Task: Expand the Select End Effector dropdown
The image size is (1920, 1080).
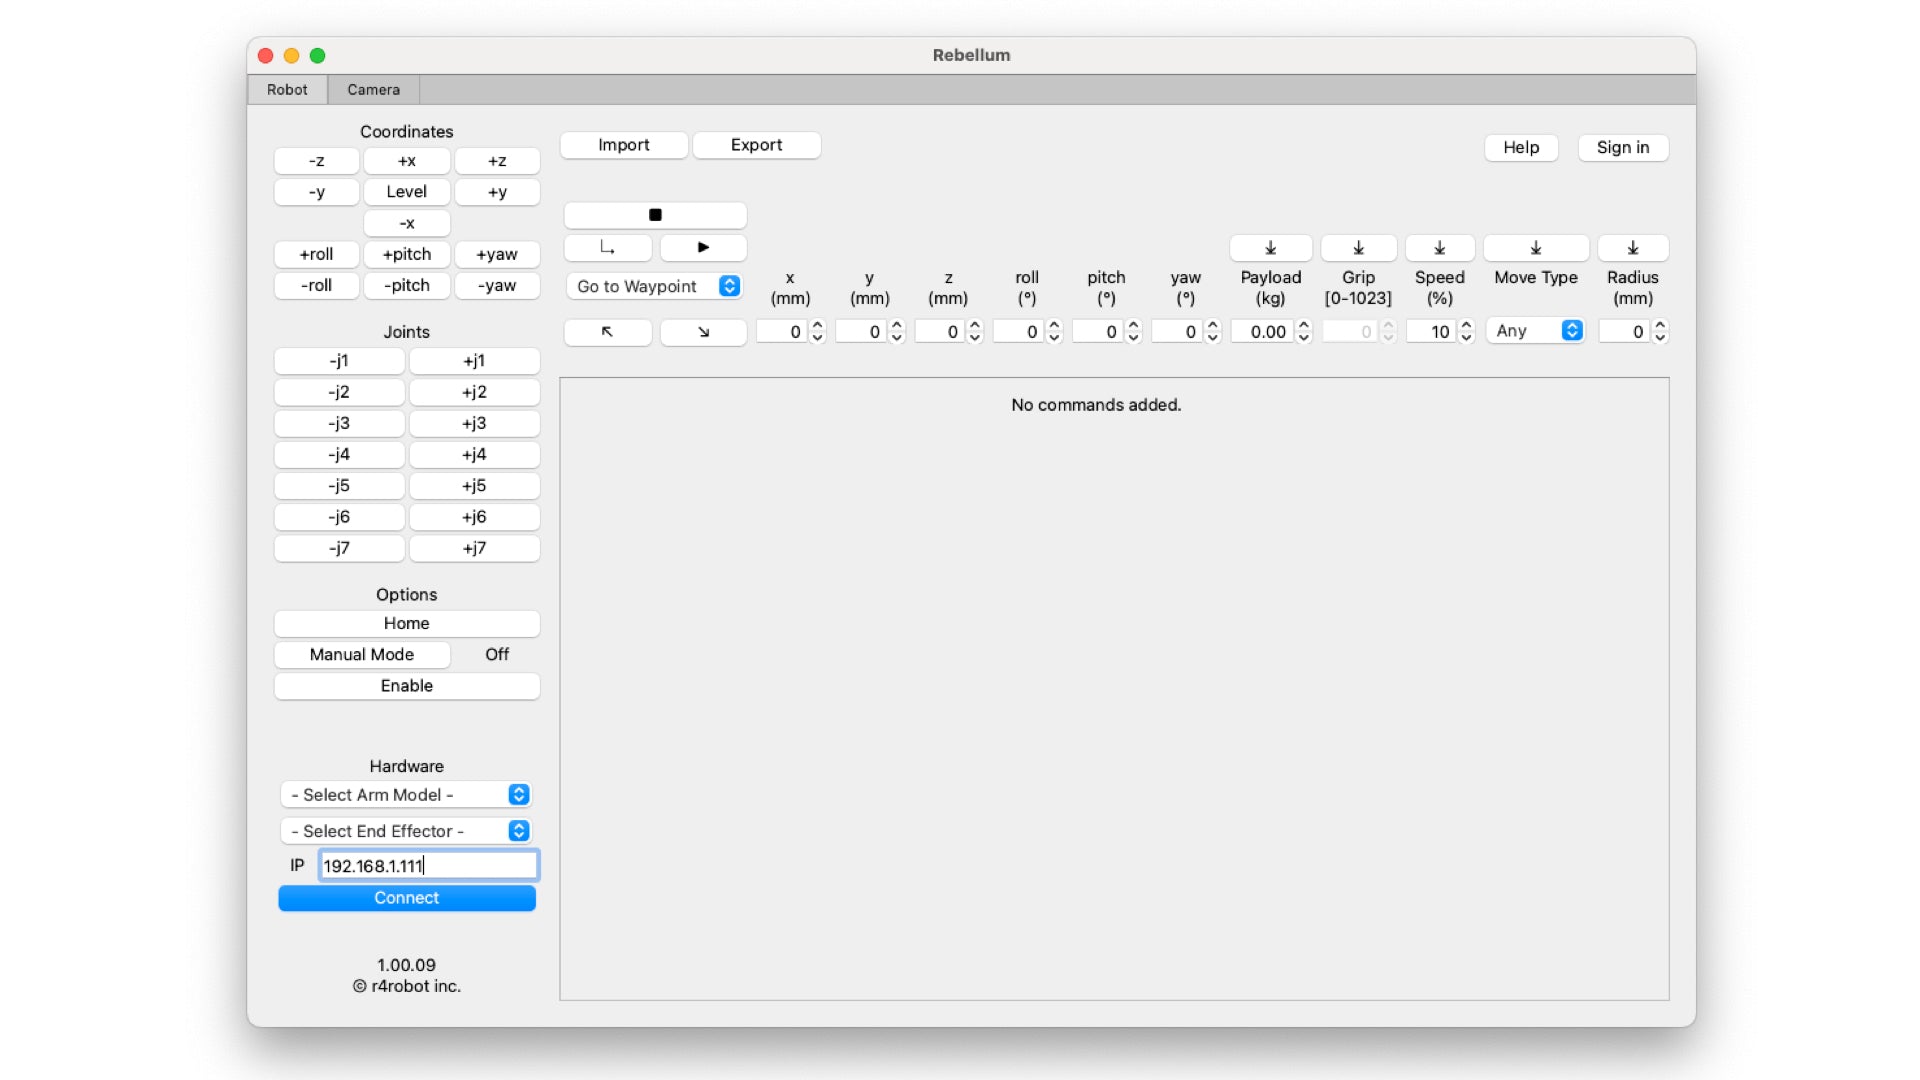Action: 406,831
